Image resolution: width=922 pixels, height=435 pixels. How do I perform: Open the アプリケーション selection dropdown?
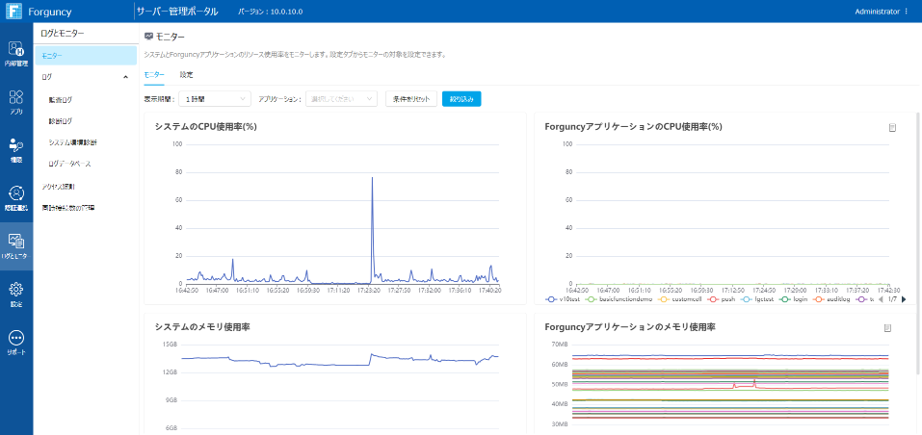(342, 99)
